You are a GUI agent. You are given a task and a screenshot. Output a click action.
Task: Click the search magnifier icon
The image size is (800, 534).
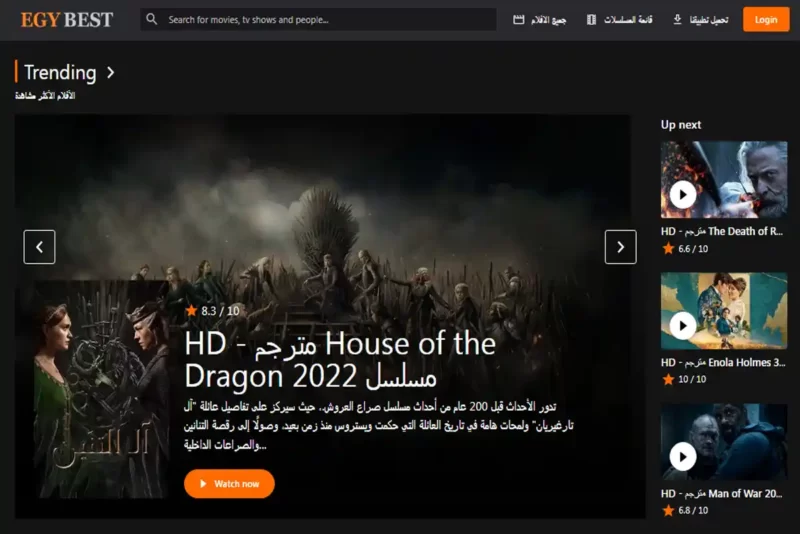coord(152,19)
